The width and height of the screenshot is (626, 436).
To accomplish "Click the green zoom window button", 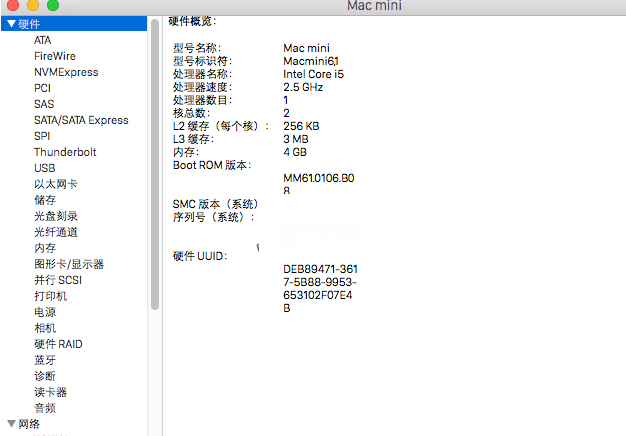I will (52, 7).
